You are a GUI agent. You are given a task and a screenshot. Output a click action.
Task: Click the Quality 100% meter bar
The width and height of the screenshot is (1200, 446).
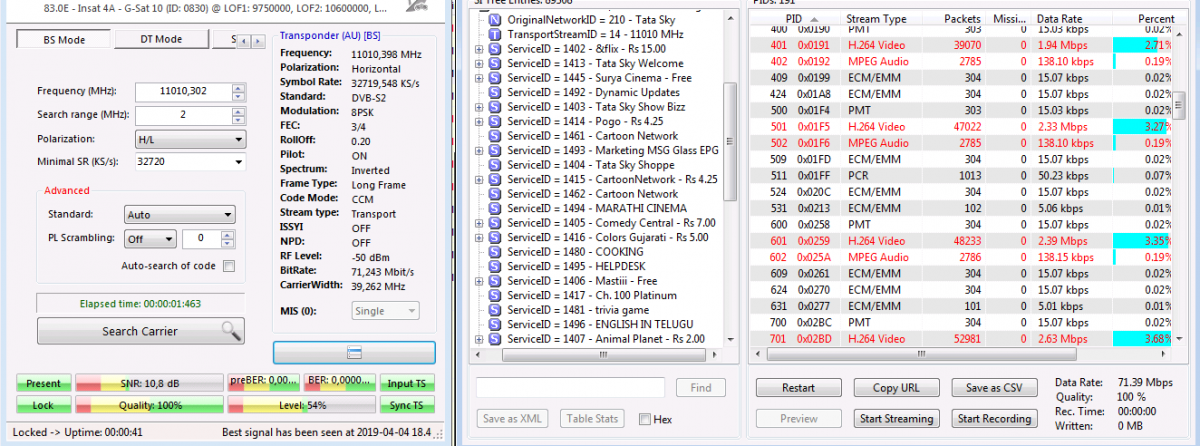point(149,405)
